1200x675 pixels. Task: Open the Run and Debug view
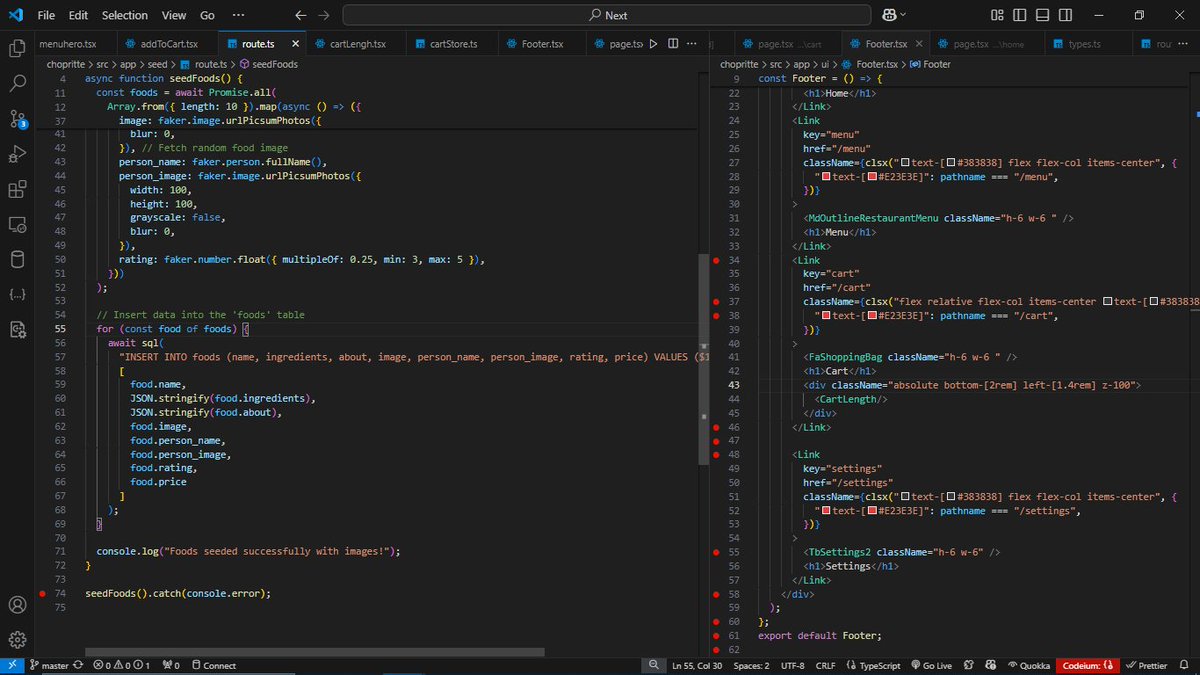(x=17, y=154)
